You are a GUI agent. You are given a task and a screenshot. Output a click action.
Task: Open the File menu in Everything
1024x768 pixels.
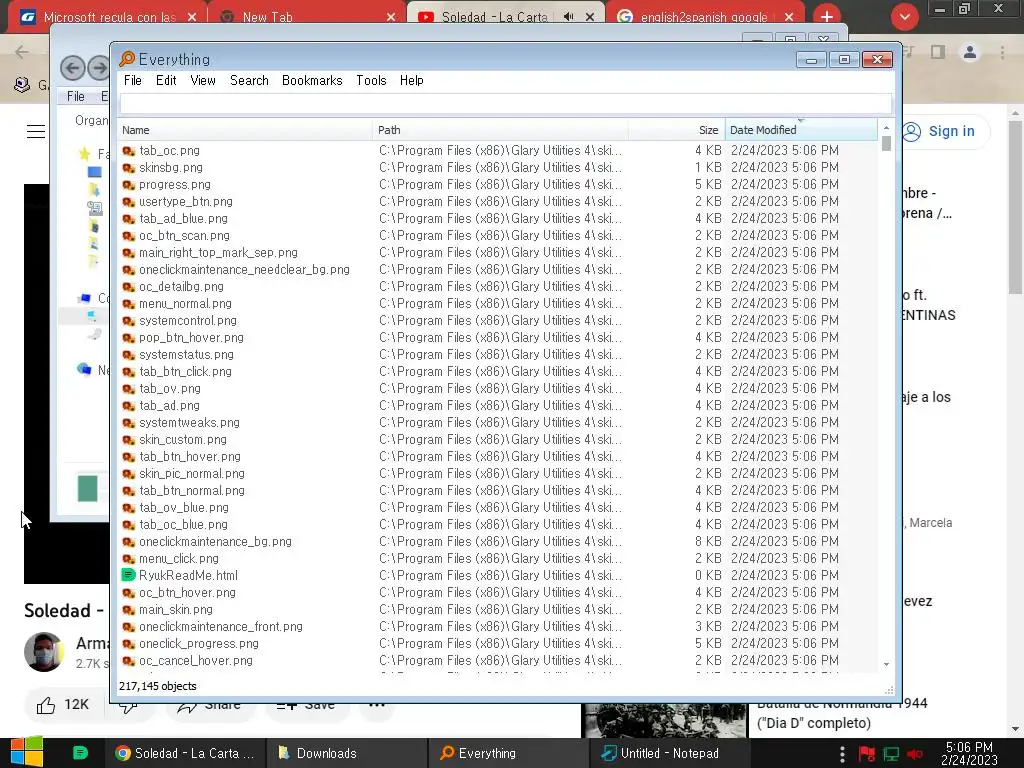tap(133, 80)
